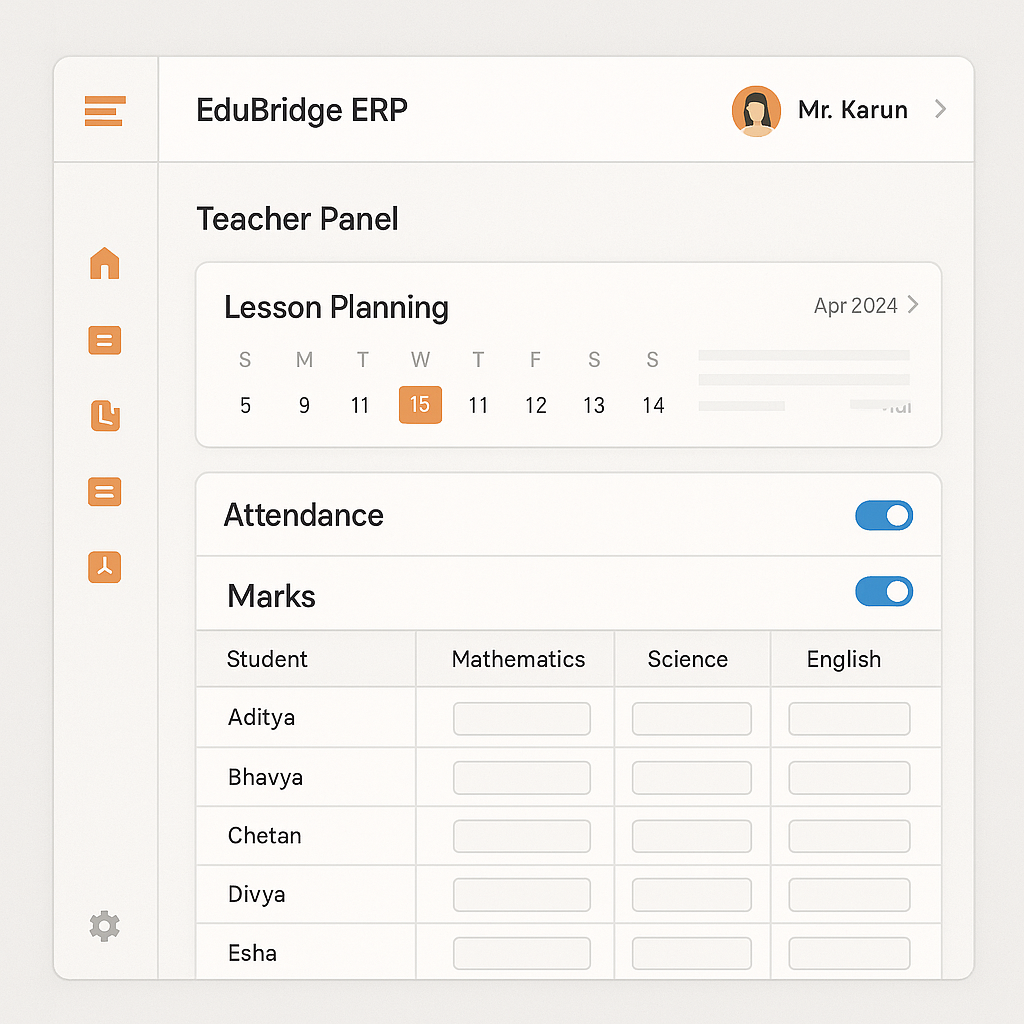The height and width of the screenshot is (1024, 1024).
Task: Select date 13 in the calendar
Action: click(x=594, y=406)
